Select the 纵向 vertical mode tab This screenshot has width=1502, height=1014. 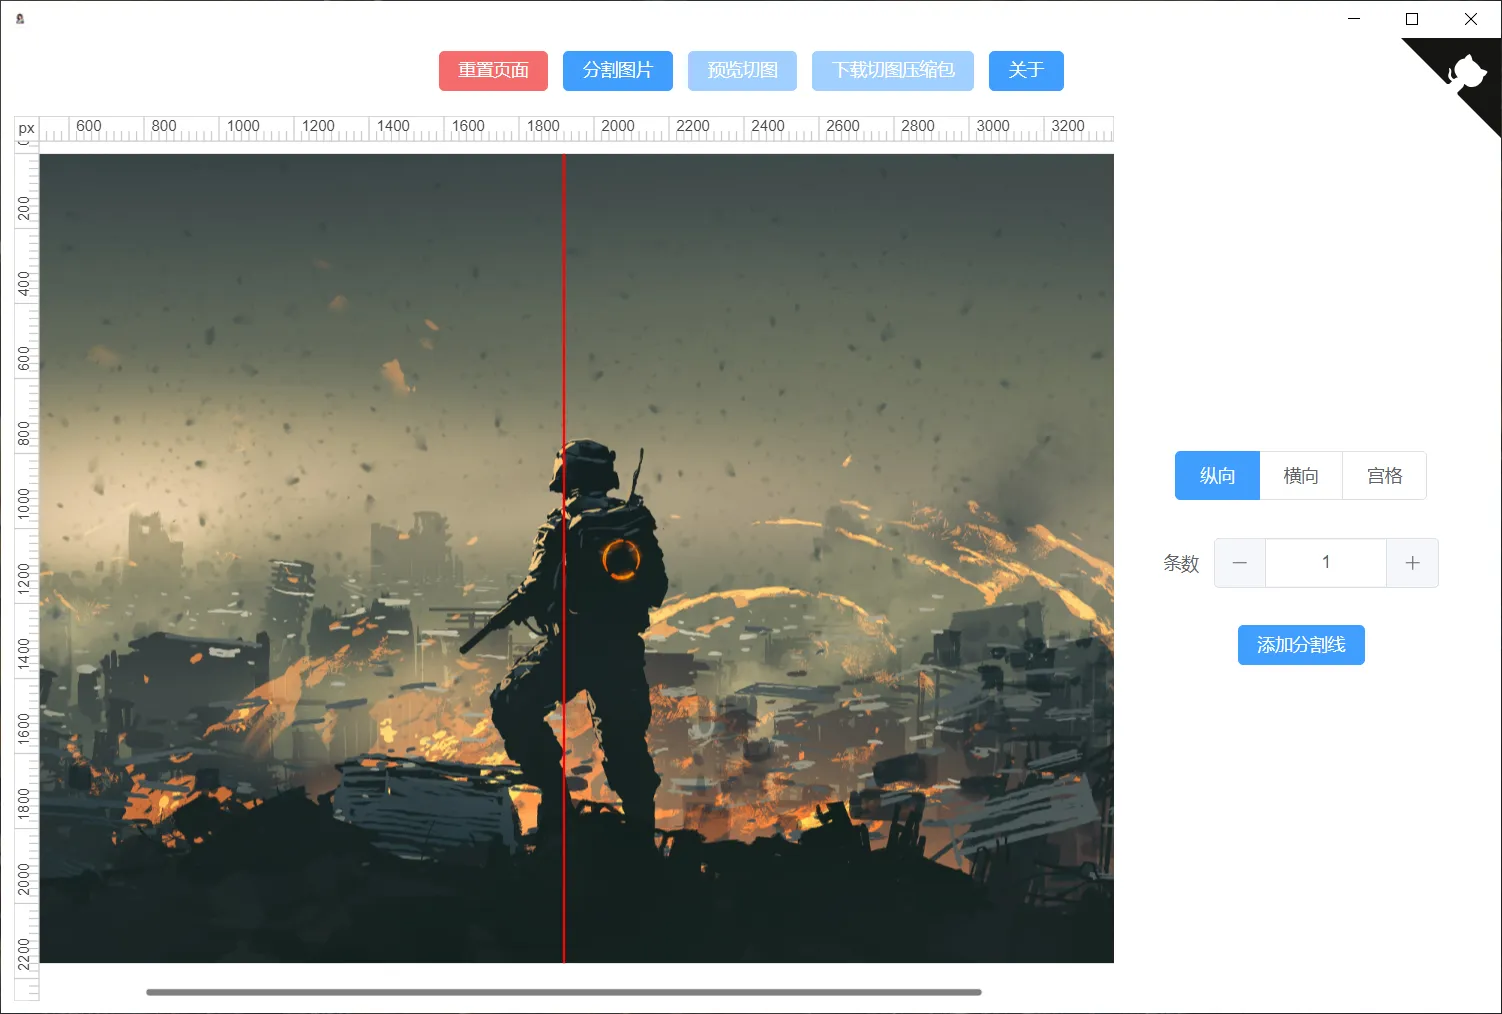(x=1217, y=476)
